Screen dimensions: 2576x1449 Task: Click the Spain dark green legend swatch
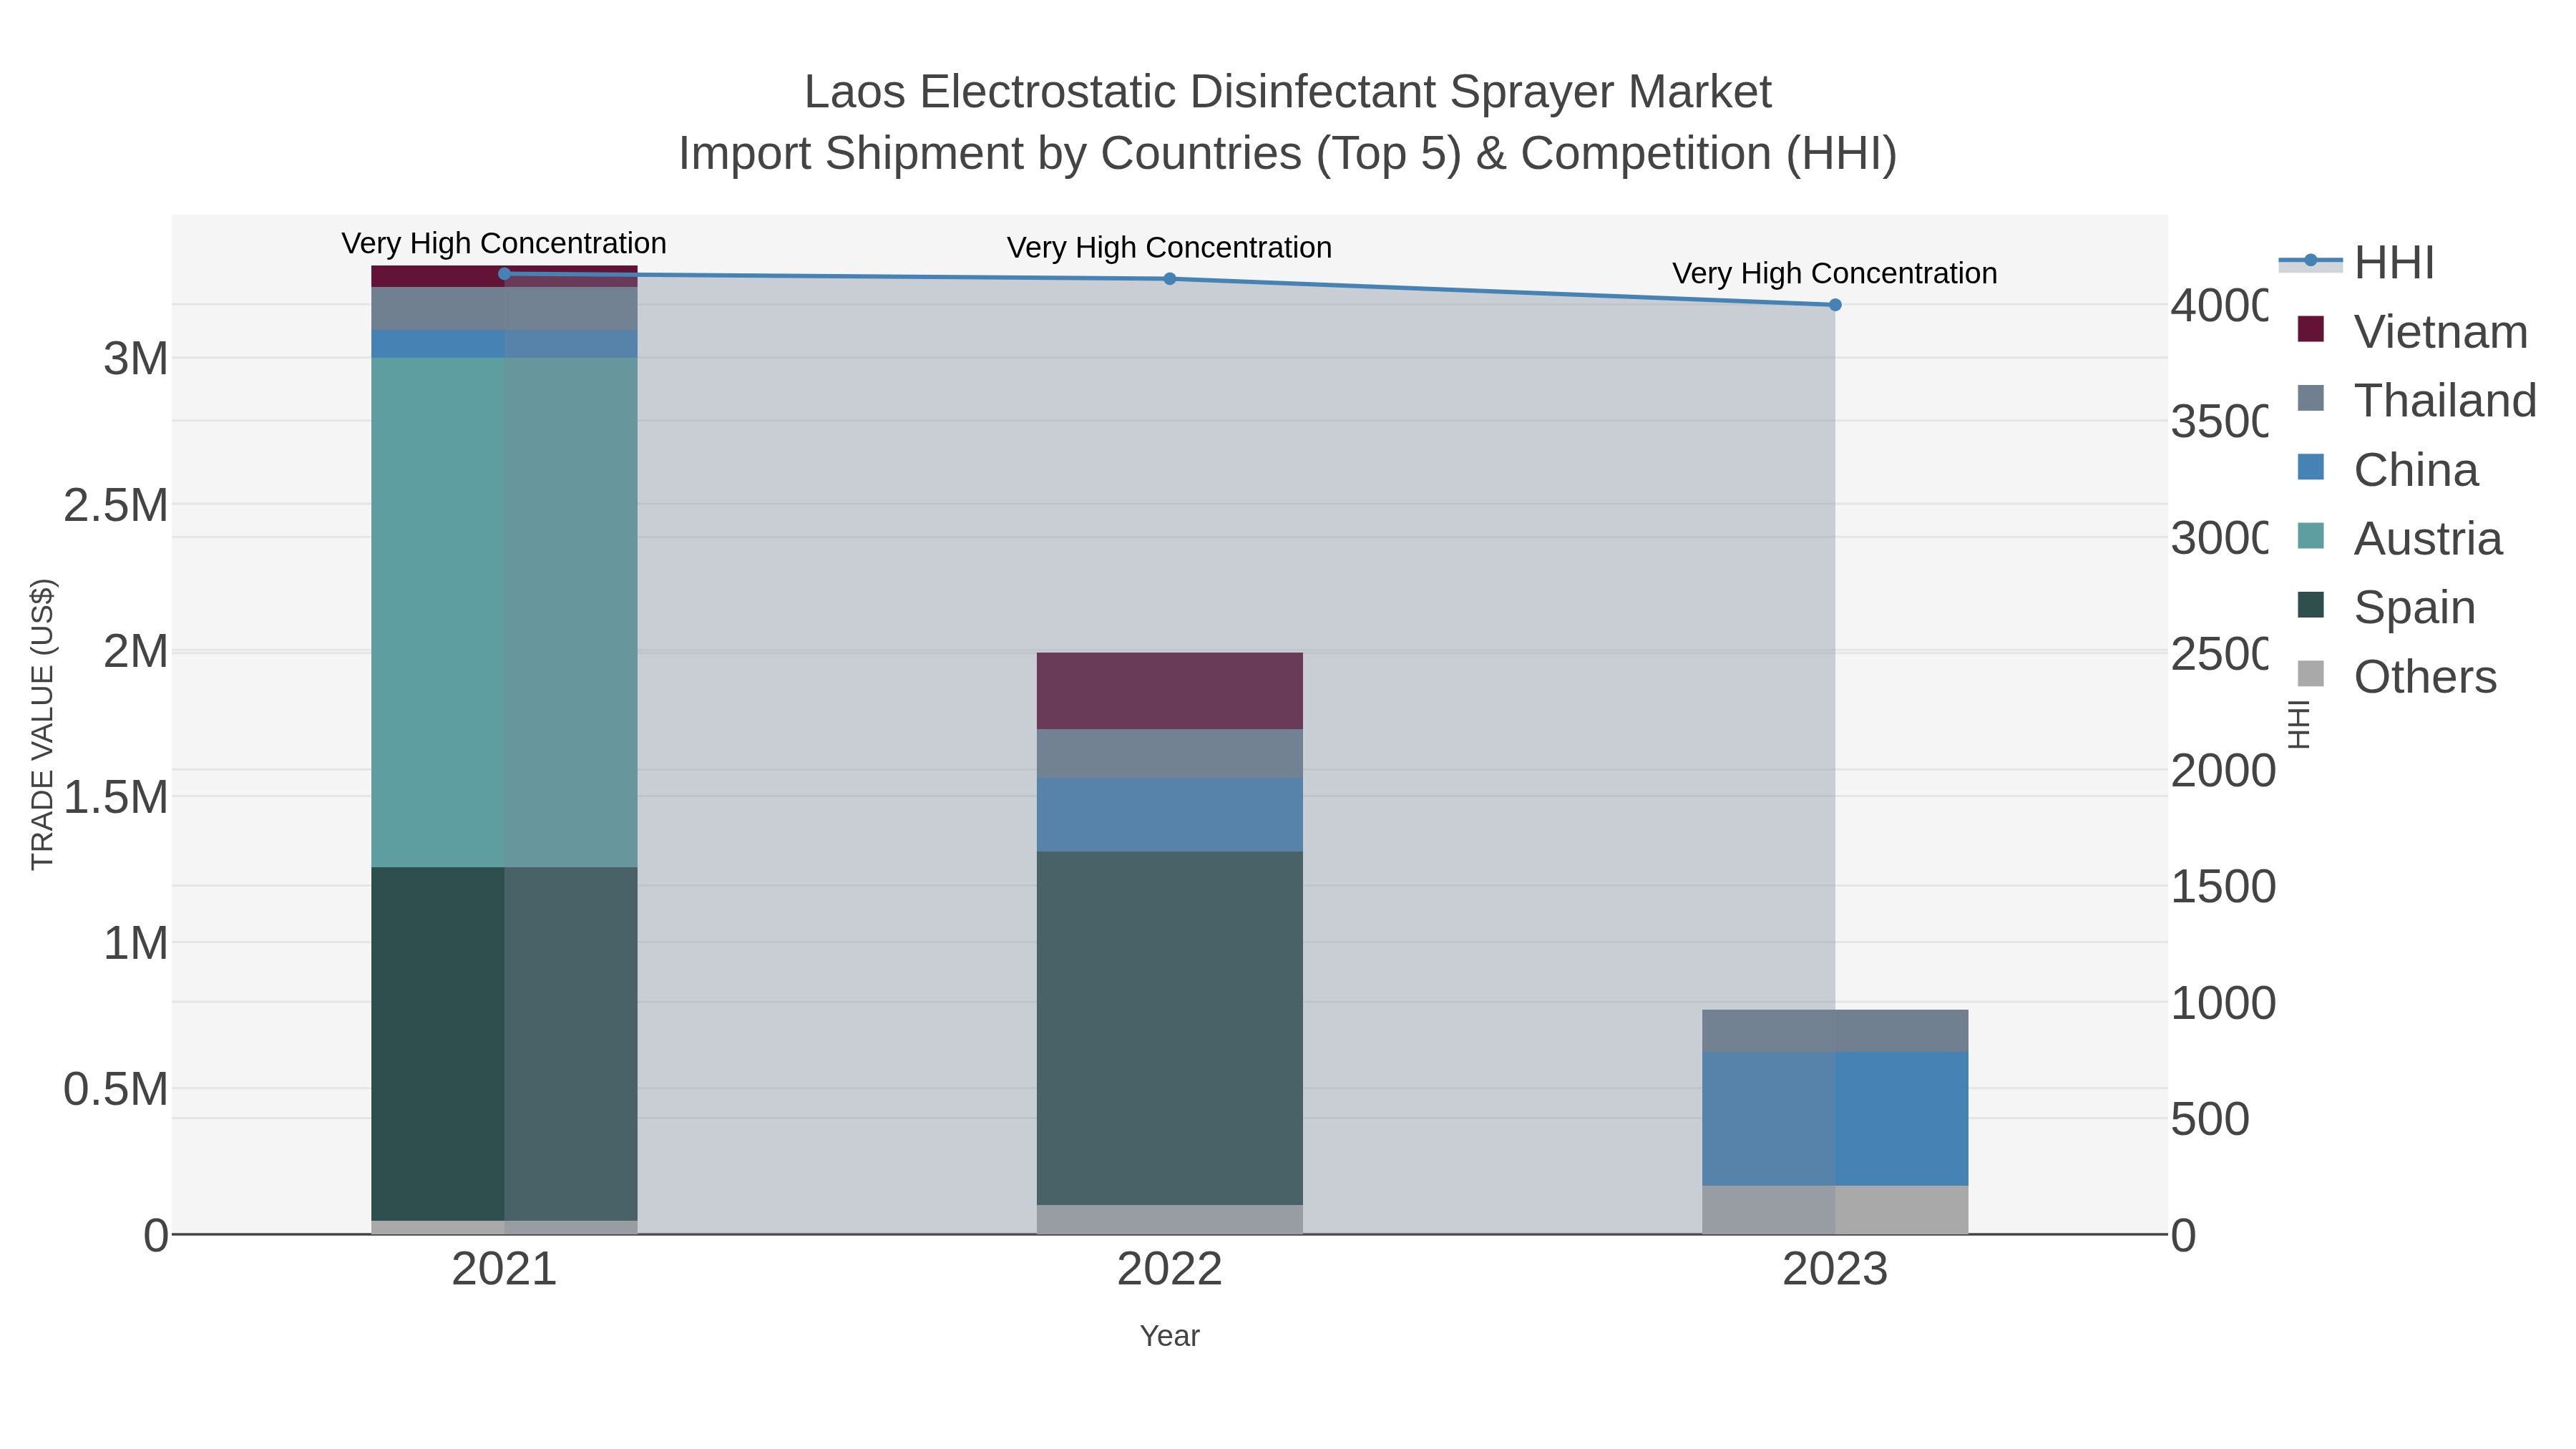(x=2311, y=605)
